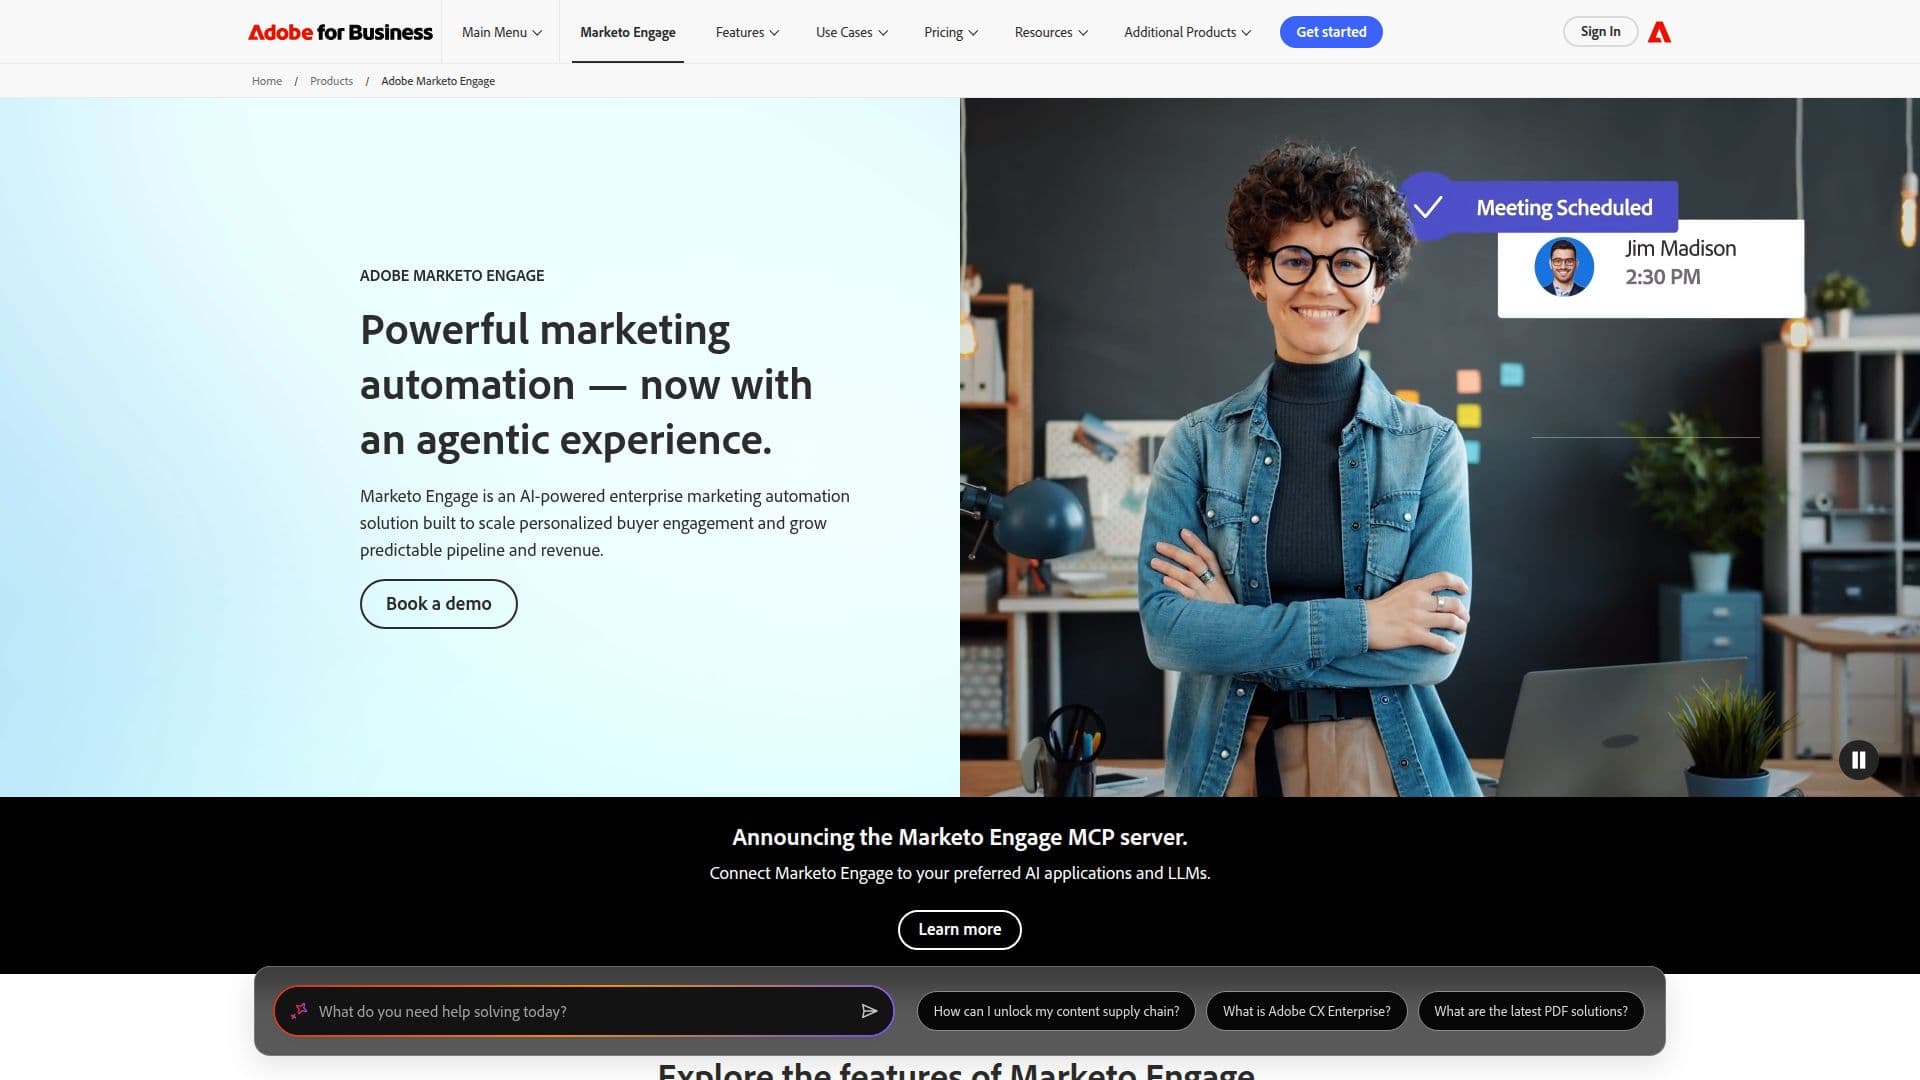Choose 'How can I unlock my content supply chain?'
Image resolution: width=1920 pixels, height=1080 pixels.
tap(1056, 1011)
